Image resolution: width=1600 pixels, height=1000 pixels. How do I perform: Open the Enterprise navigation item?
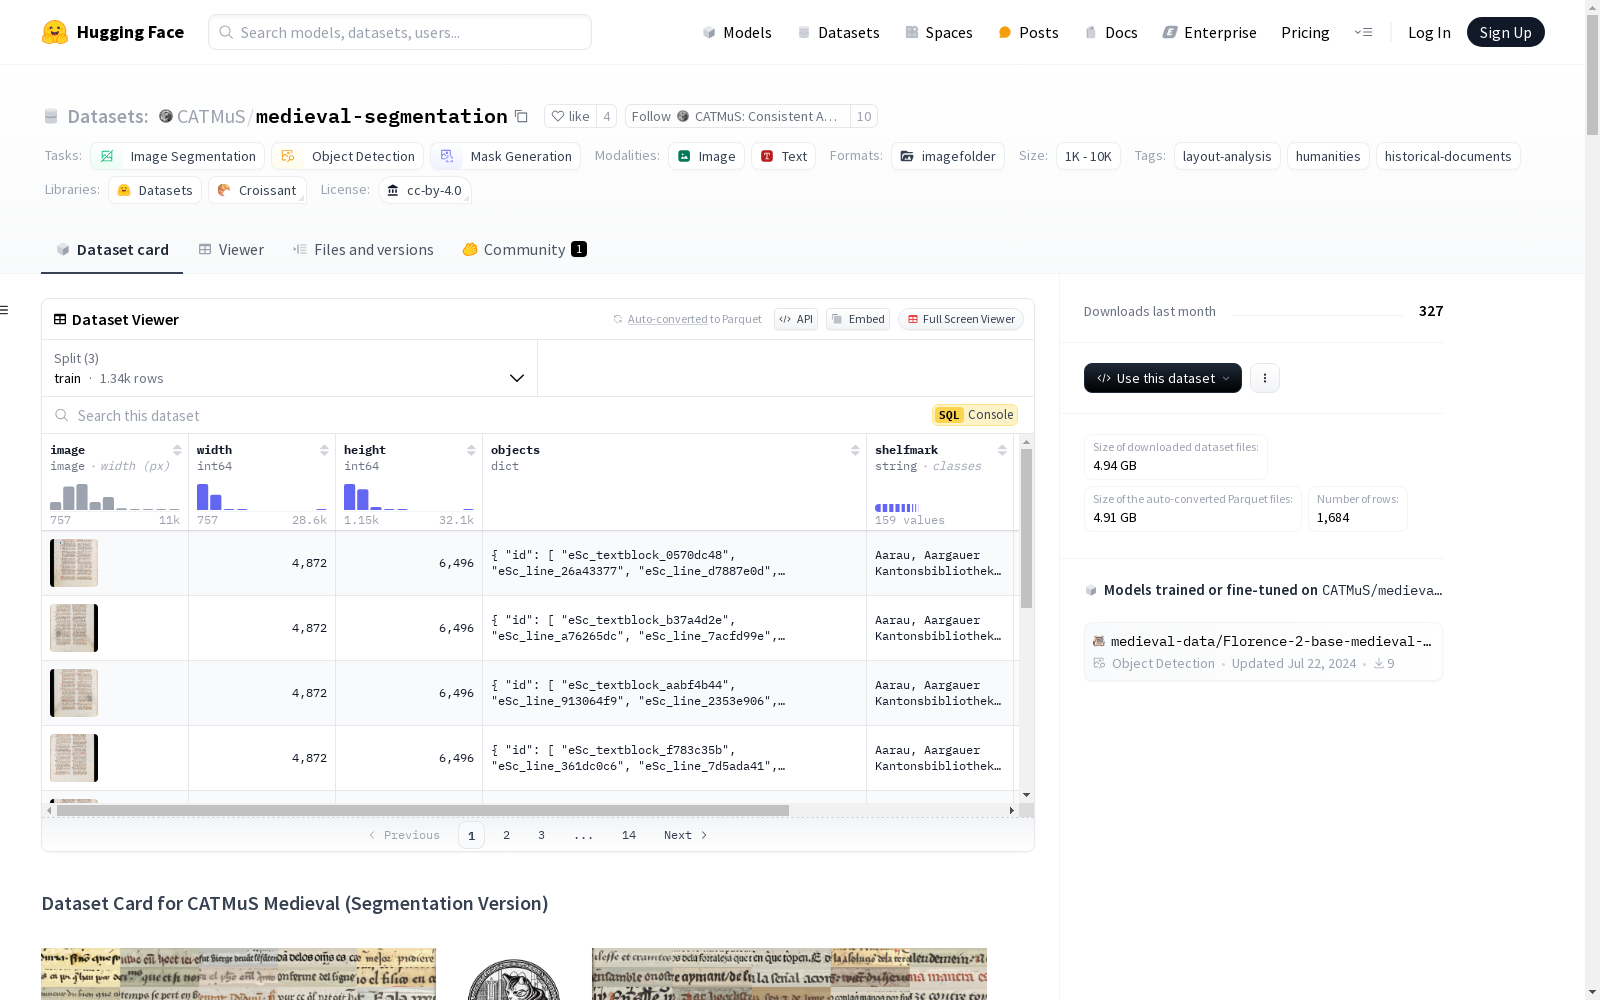1209,32
